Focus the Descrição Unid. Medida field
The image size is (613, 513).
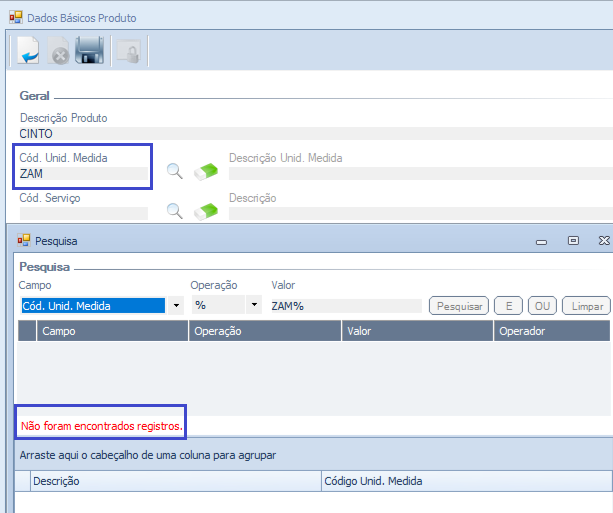point(421,174)
